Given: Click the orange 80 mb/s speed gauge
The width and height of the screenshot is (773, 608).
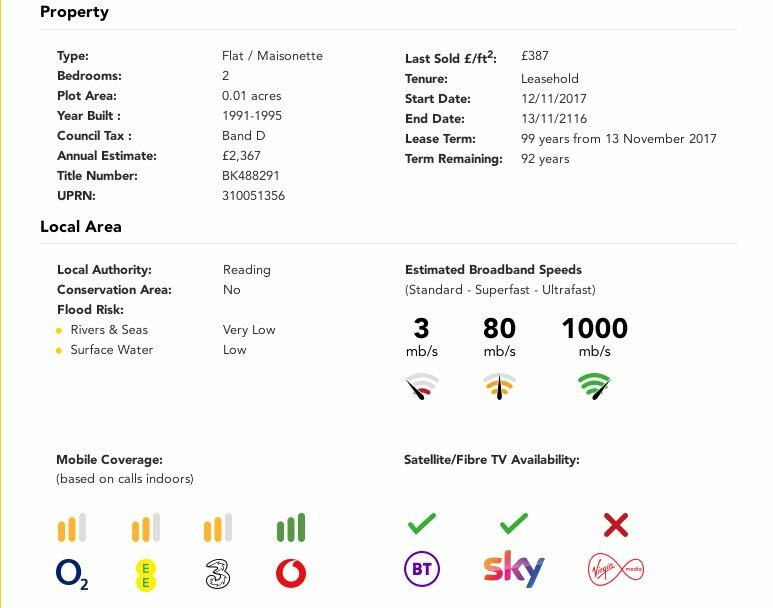Looking at the screenshot, I should (x=499, y=386).
